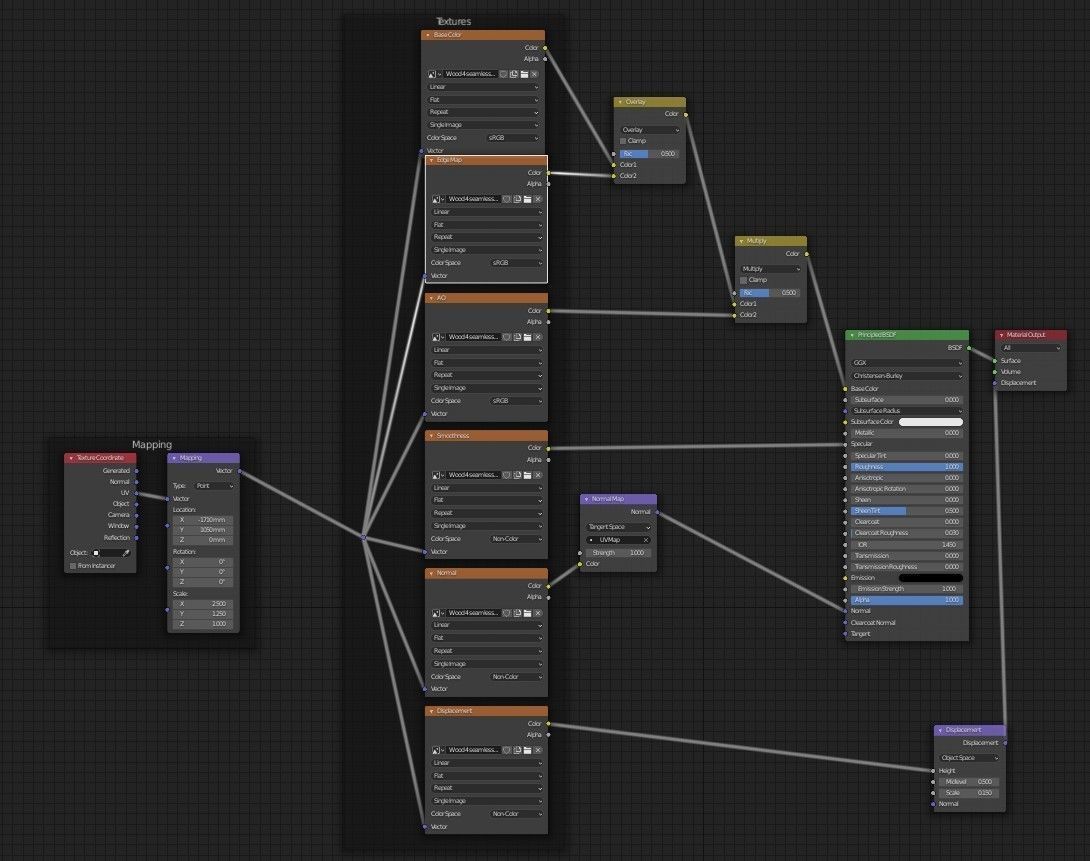Enable Clamp checkbox in Overlay node
Image resolution: width=1090 pixels, height=861 pixels.
623,141
